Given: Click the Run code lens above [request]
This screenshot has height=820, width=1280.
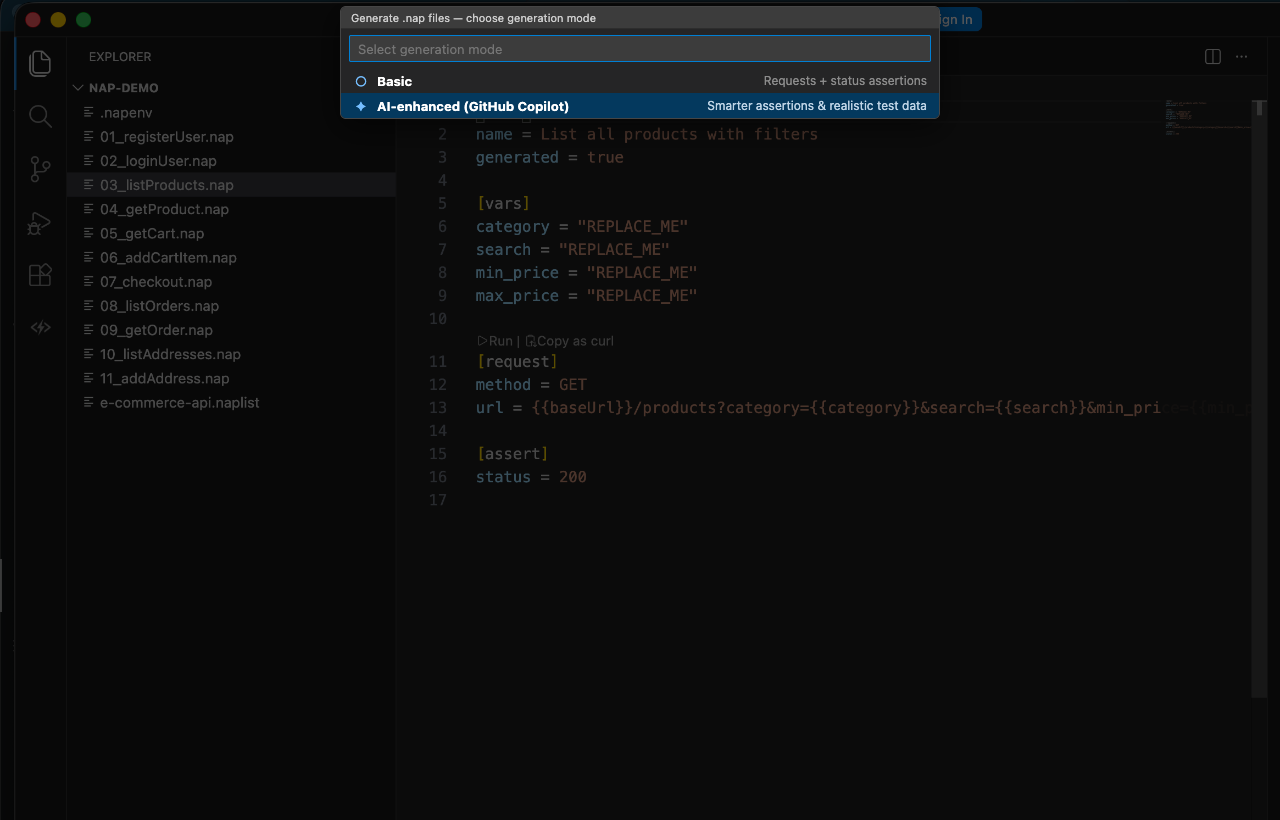Looking at the screenshot, I should 495,341.
